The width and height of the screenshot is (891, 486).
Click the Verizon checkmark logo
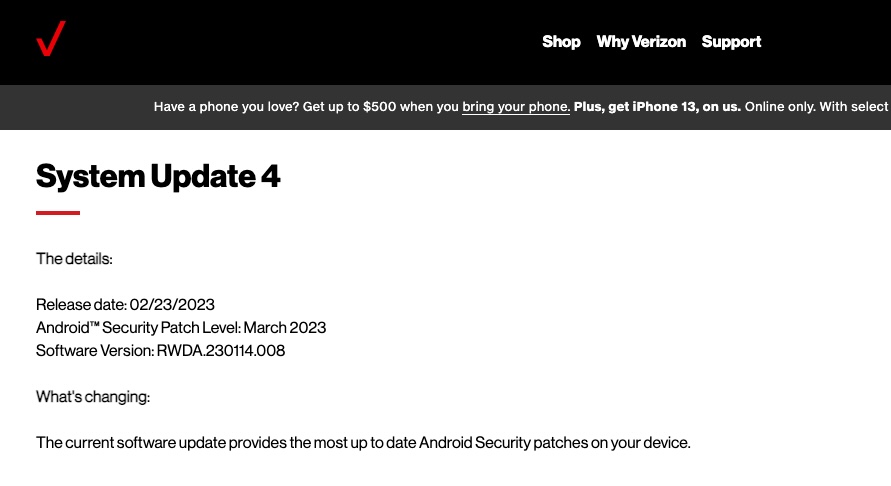tap(50, 40)
